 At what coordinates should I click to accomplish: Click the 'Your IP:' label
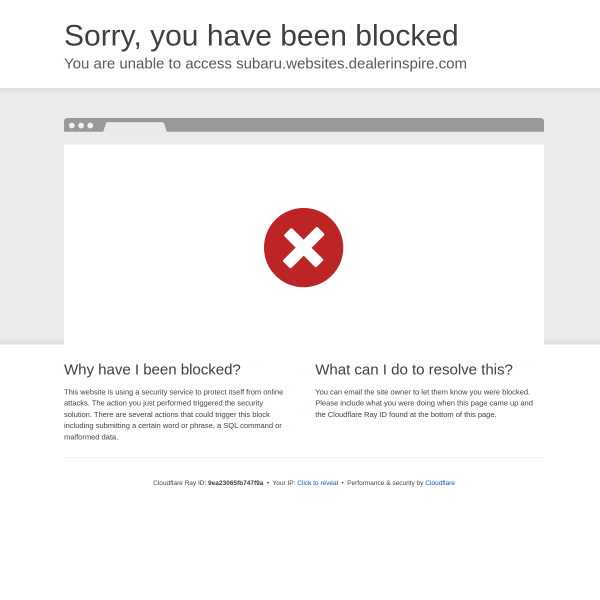(284, 483)
